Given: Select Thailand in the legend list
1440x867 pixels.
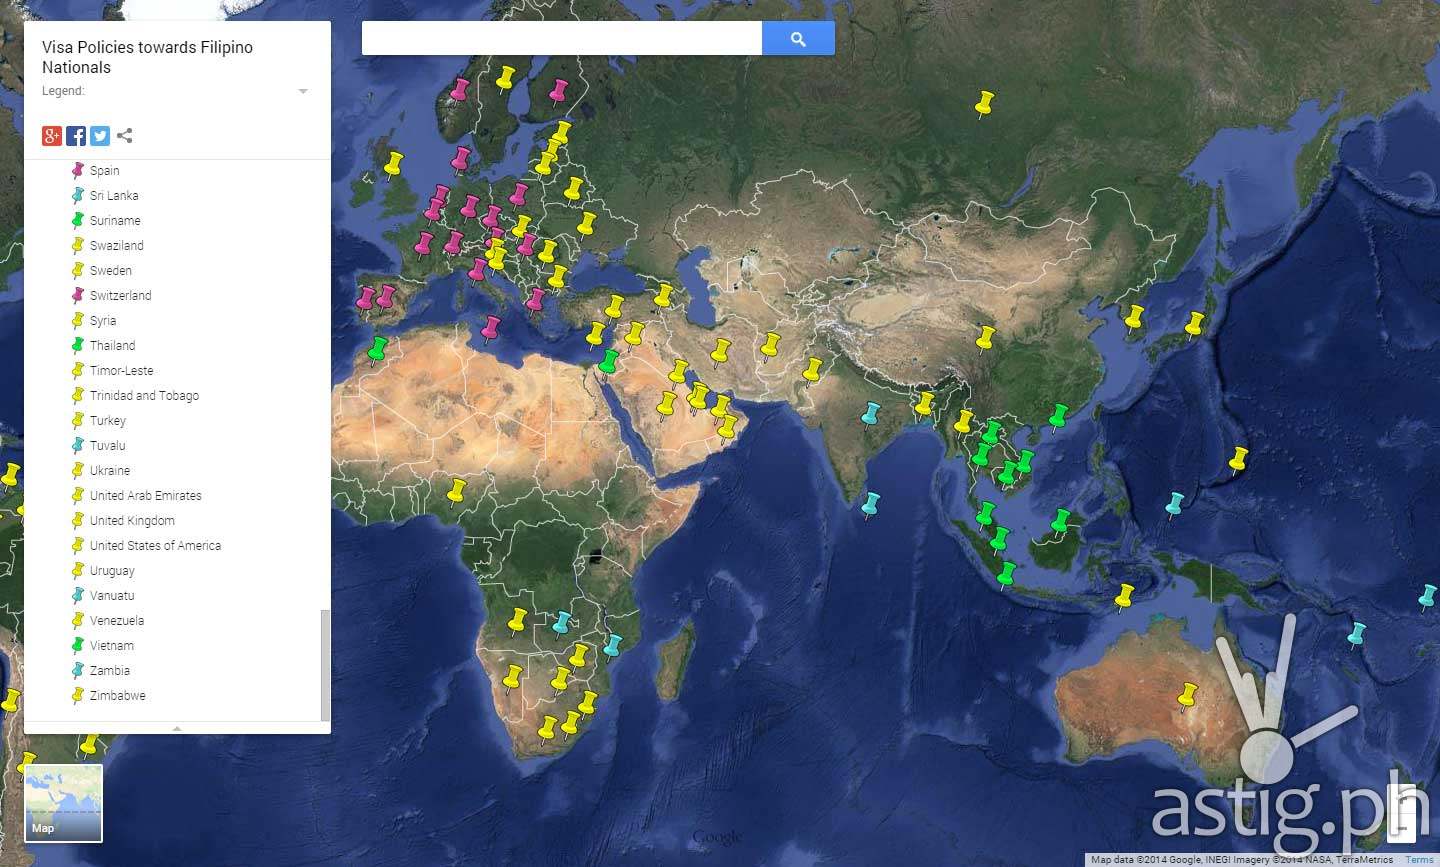Looking at the screenshot, I should pyautogui.click(x=112, y=346).
